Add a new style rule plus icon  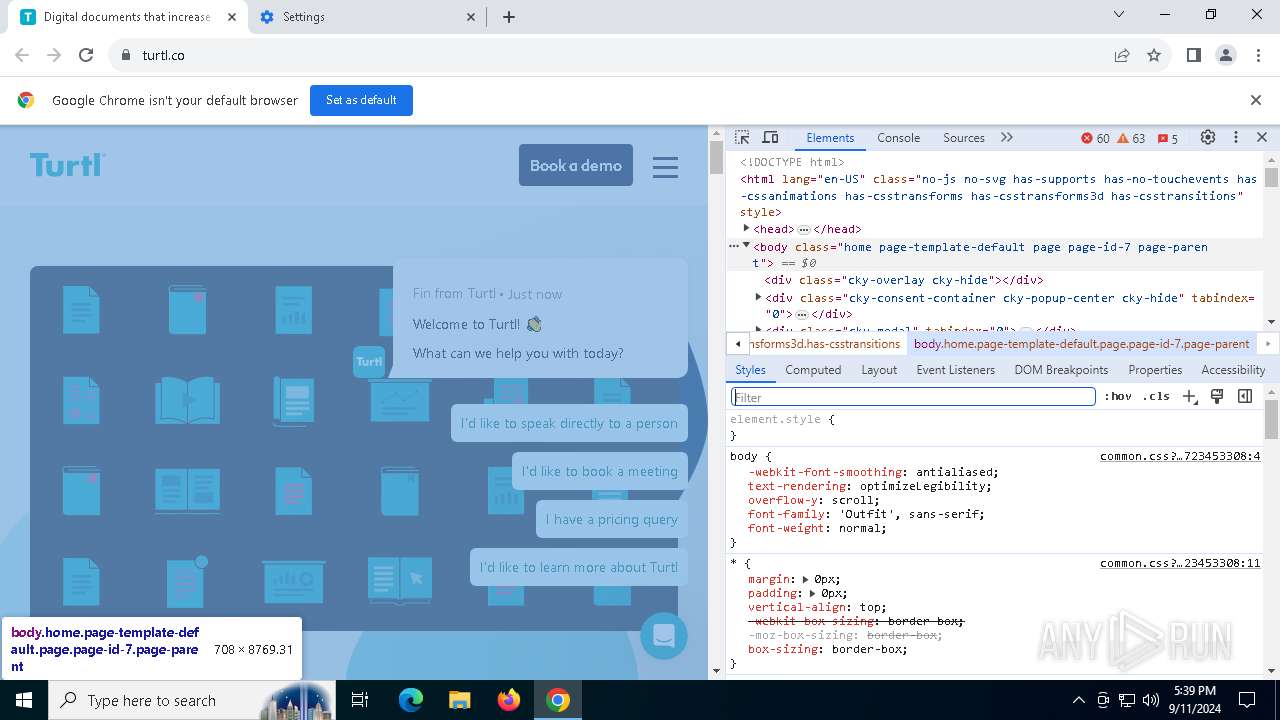click(1189, 397)
